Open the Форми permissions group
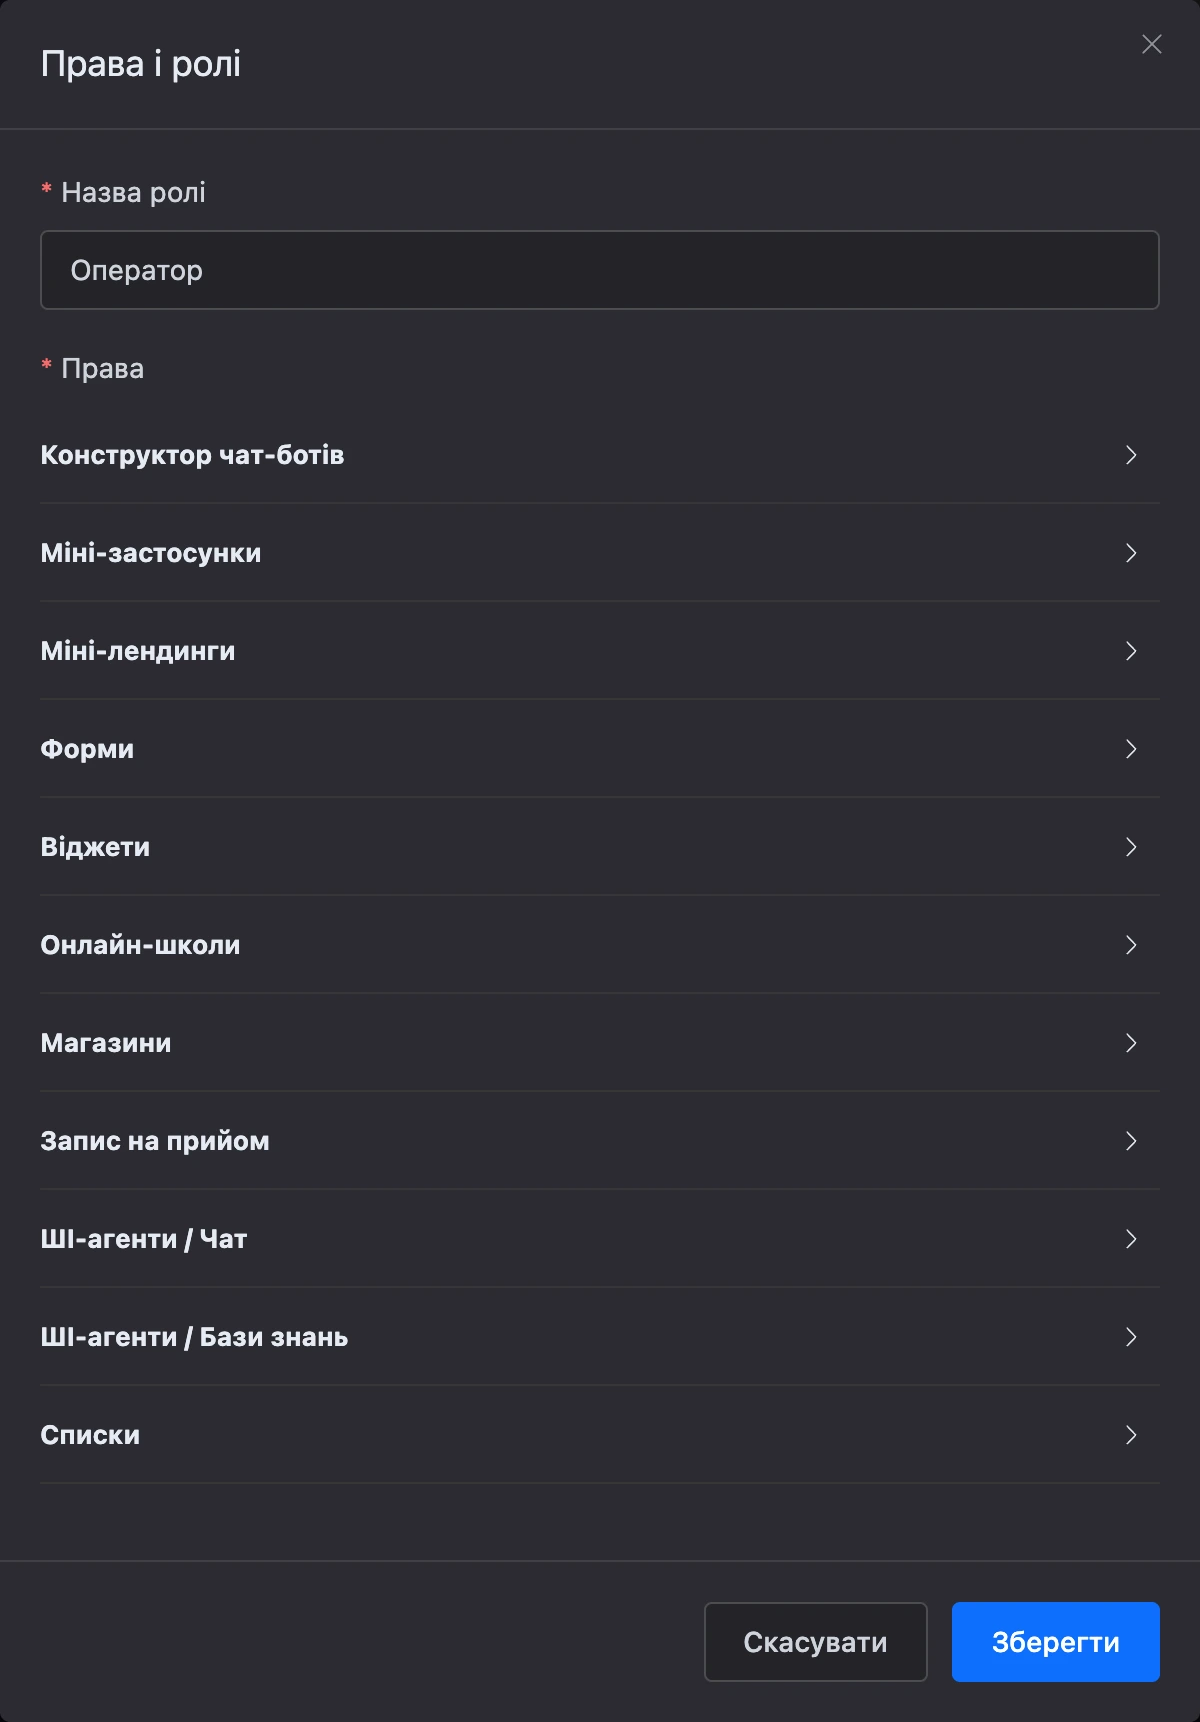1200x1722 pixels. [x=600, y=749]
